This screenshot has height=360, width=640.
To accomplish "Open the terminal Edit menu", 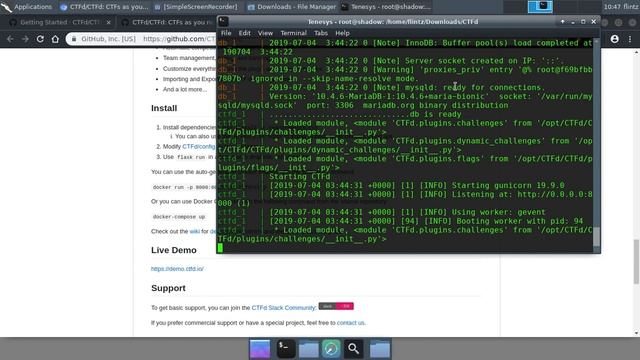I will [x=244, y=33].
